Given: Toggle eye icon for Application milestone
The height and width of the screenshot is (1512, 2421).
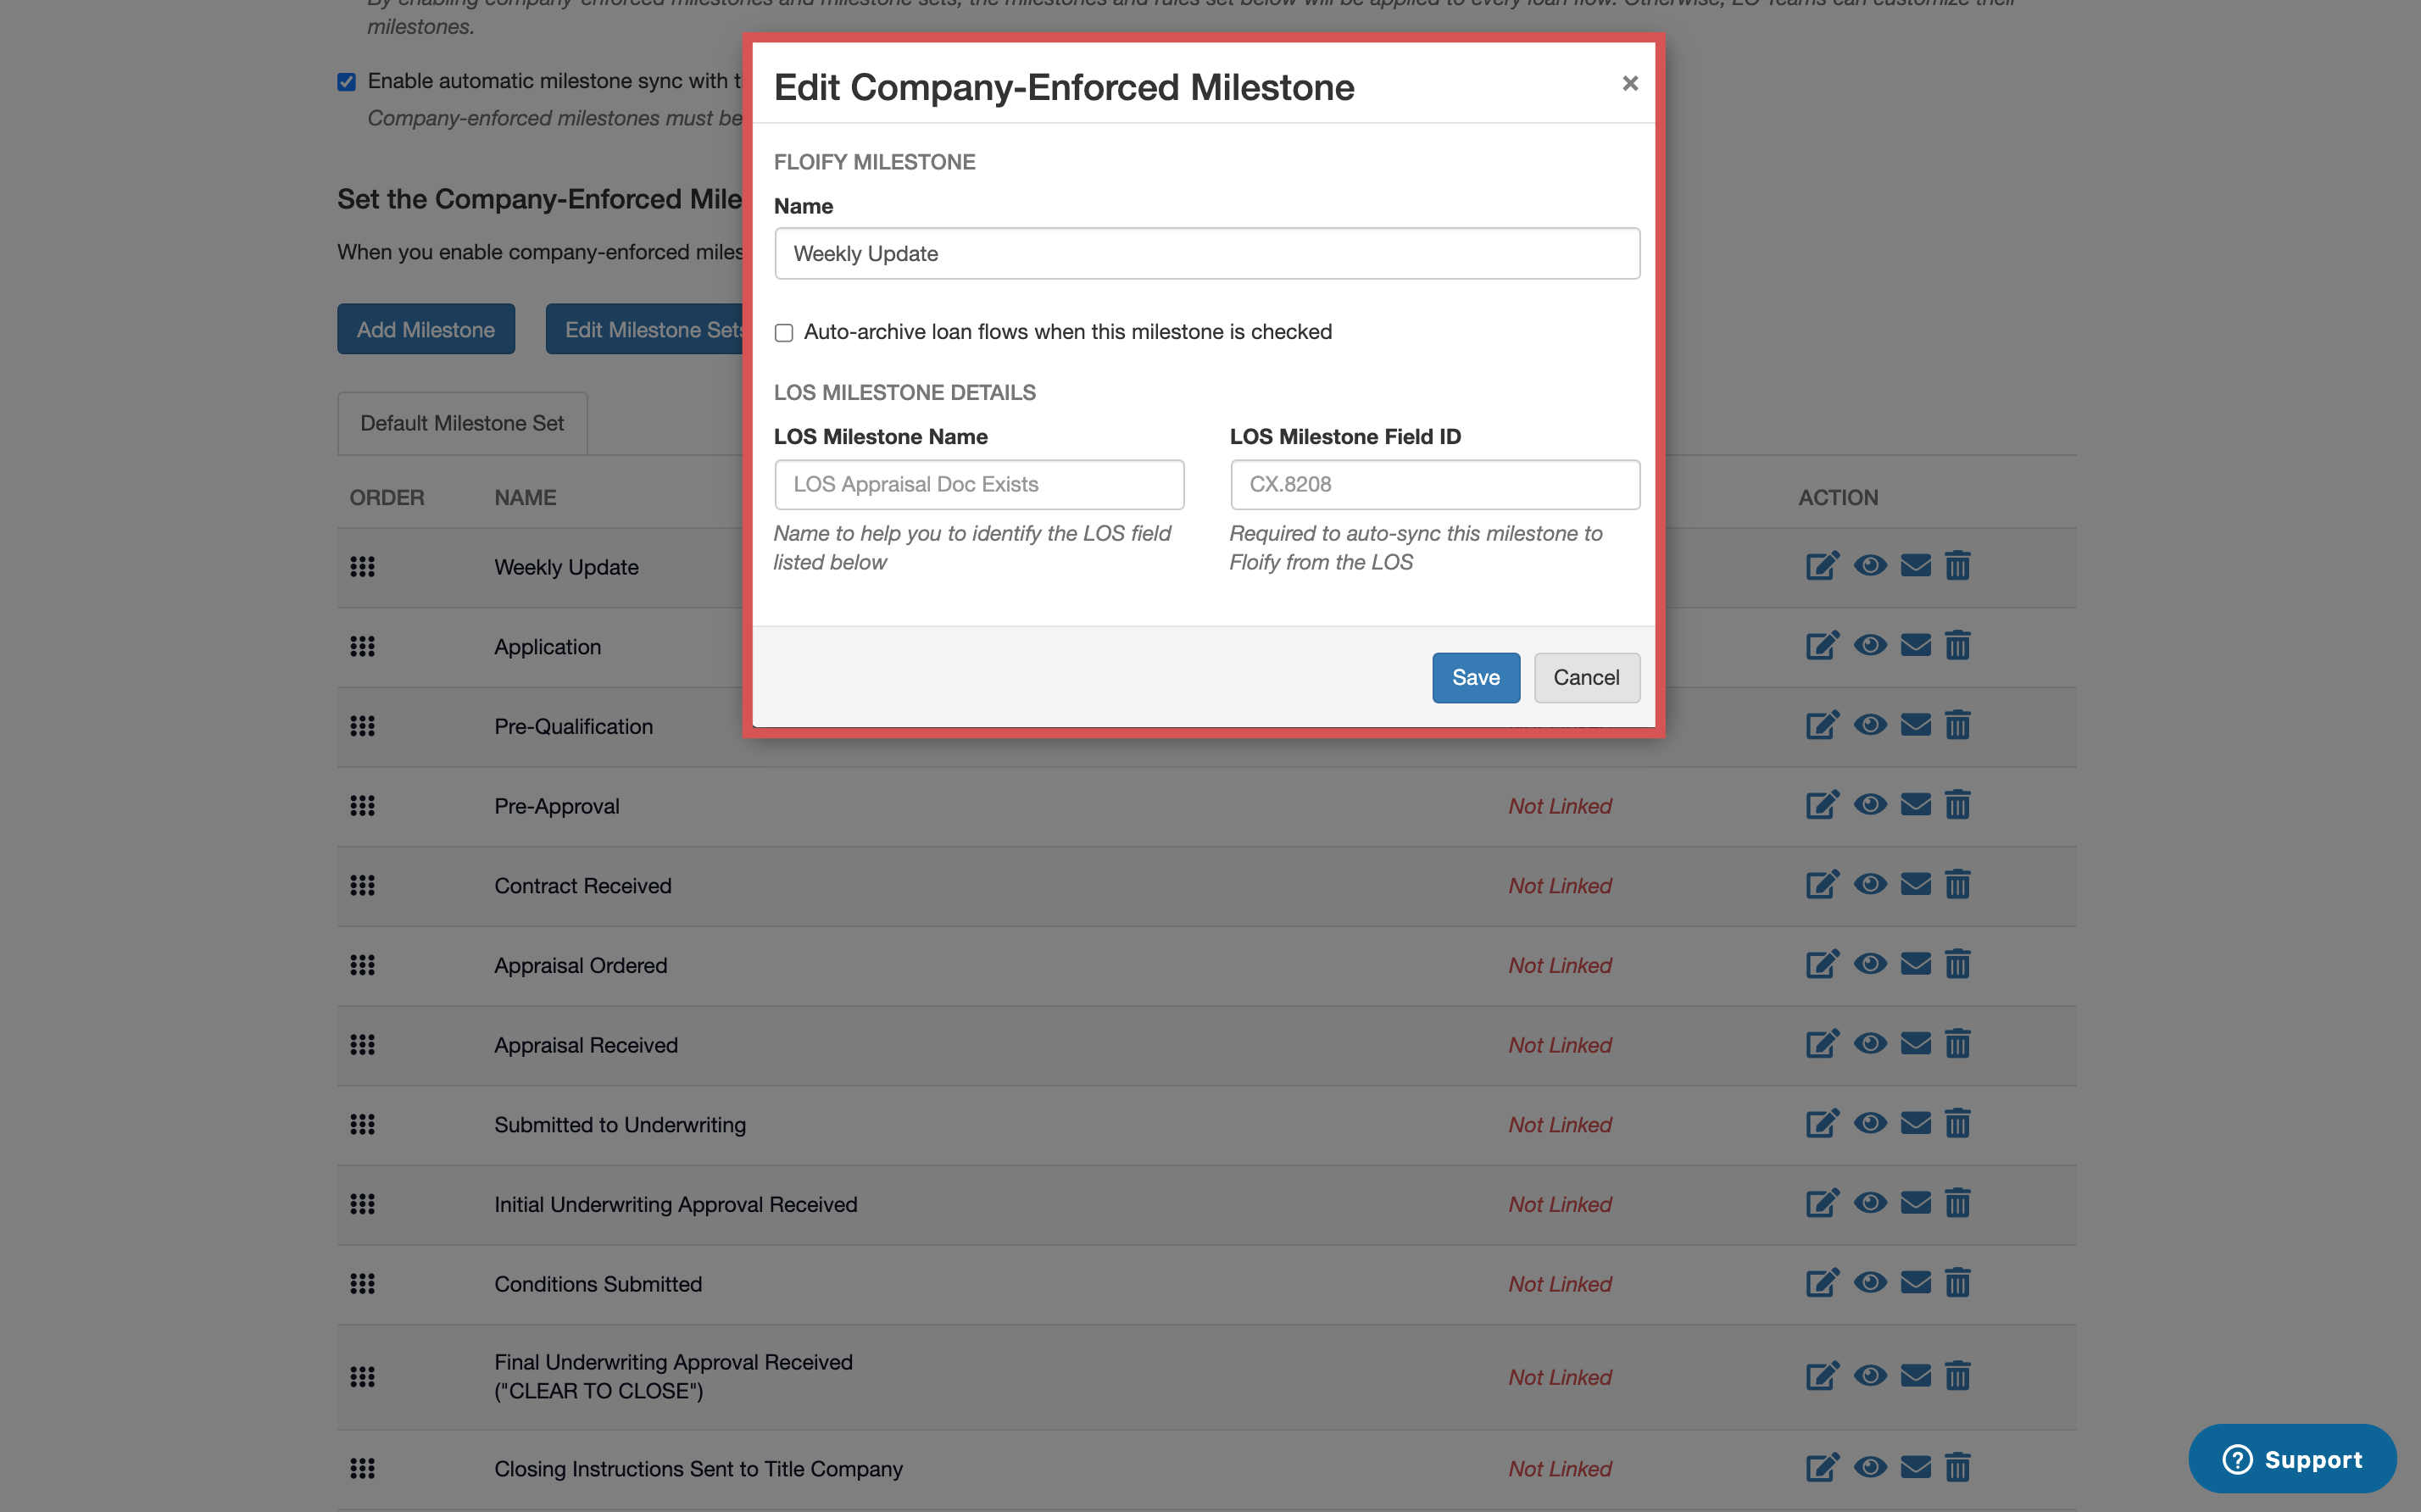Looking at the screenshot, I should [1869, 645].
